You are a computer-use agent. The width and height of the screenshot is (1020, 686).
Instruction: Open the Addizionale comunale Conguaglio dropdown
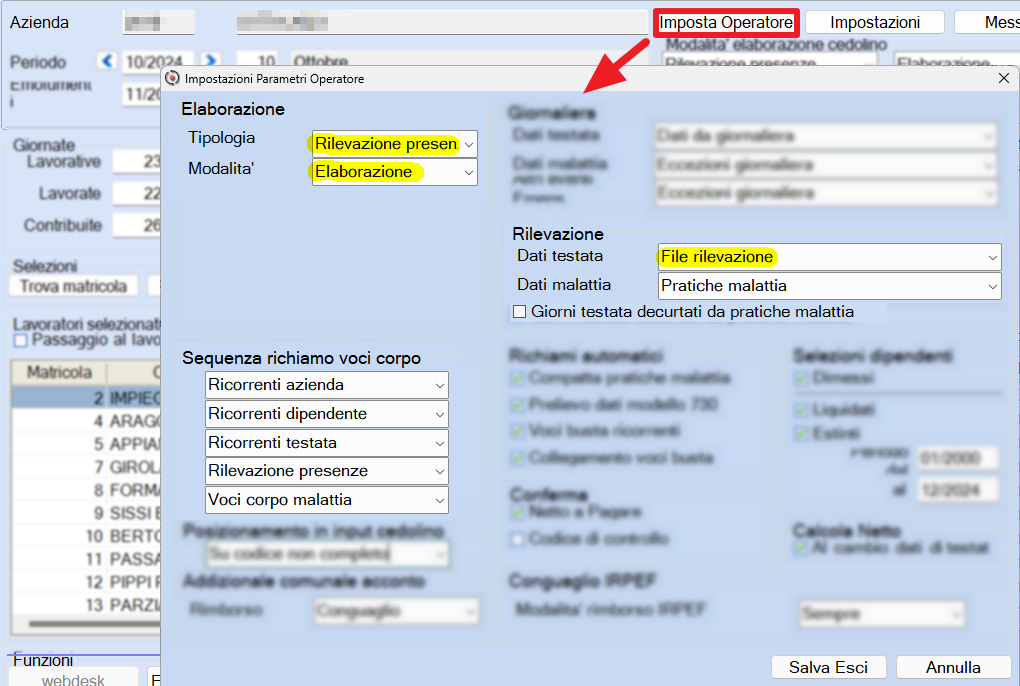(397, 611)
